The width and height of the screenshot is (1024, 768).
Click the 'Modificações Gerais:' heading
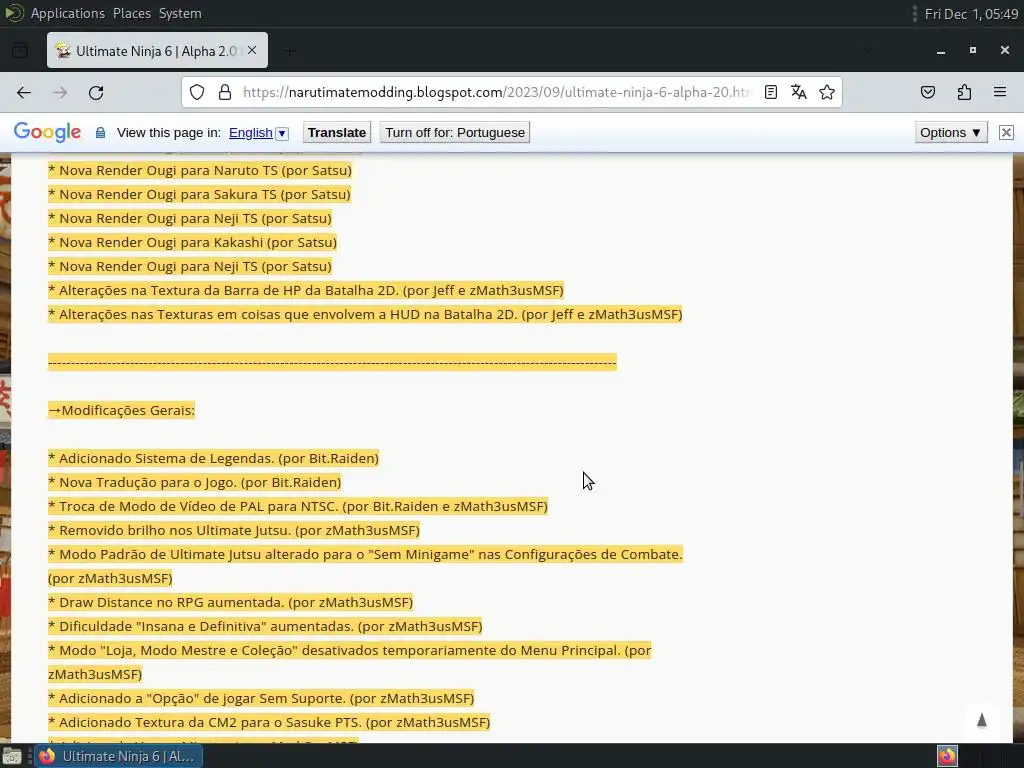tap(121, 410)
